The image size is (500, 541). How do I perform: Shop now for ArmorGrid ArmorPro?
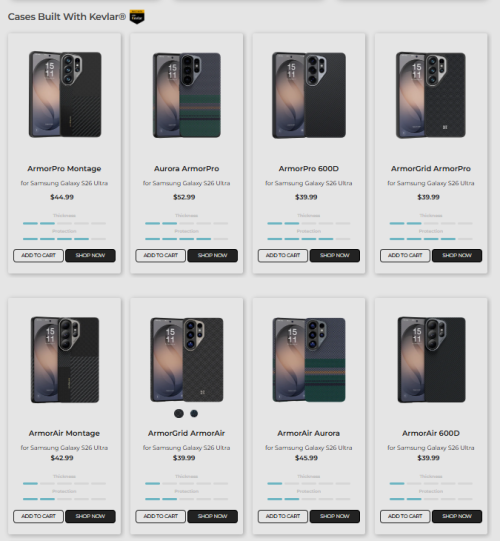coord(457,256)
